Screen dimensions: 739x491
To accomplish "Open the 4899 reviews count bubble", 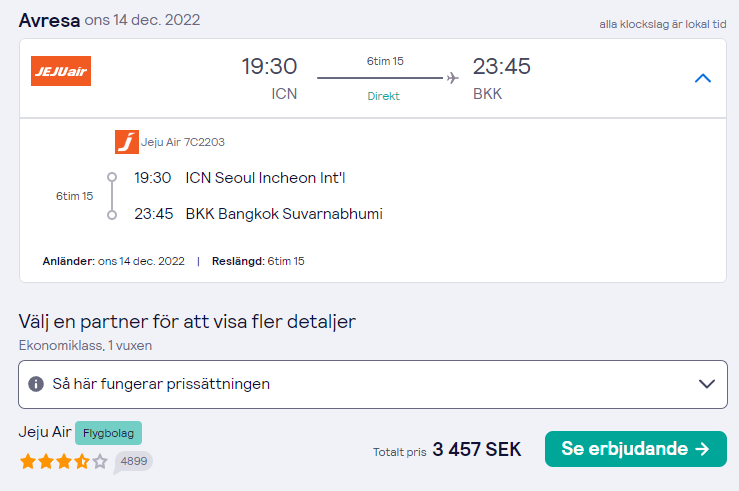I will tap(133, 461).
